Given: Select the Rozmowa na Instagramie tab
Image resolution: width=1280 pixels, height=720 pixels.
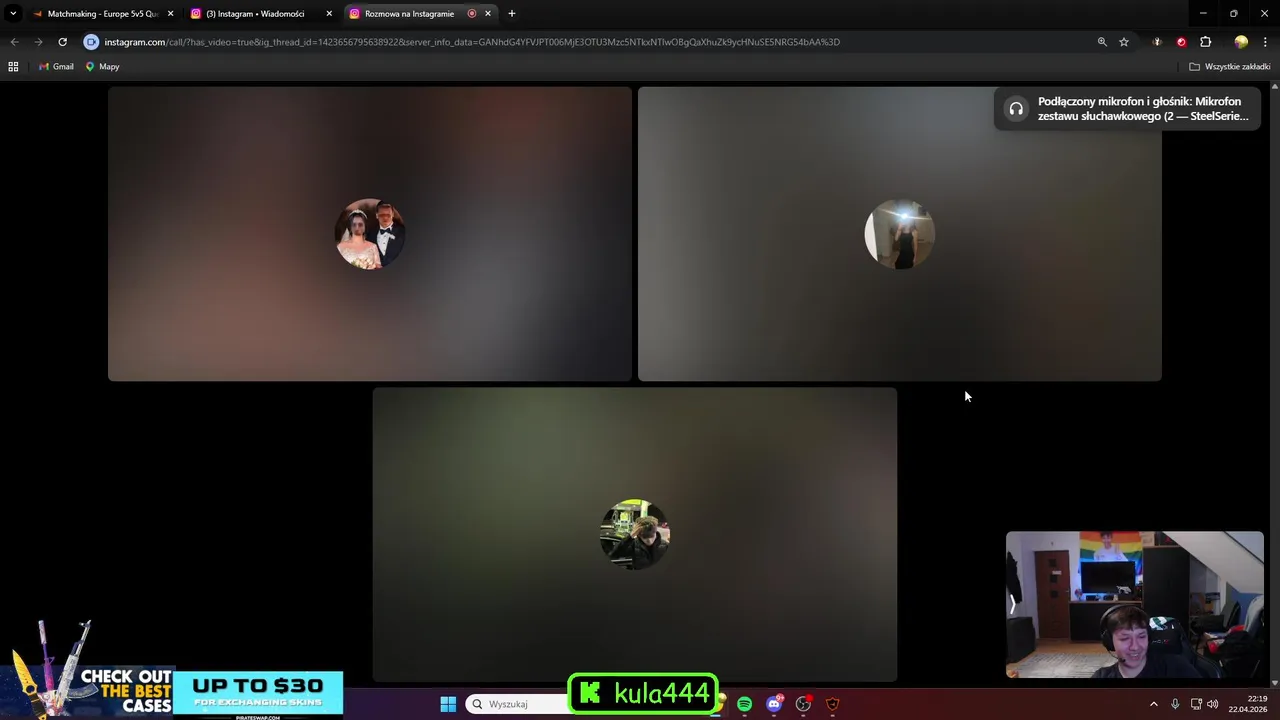Looking at the screenshot, I should click(409, 14).
